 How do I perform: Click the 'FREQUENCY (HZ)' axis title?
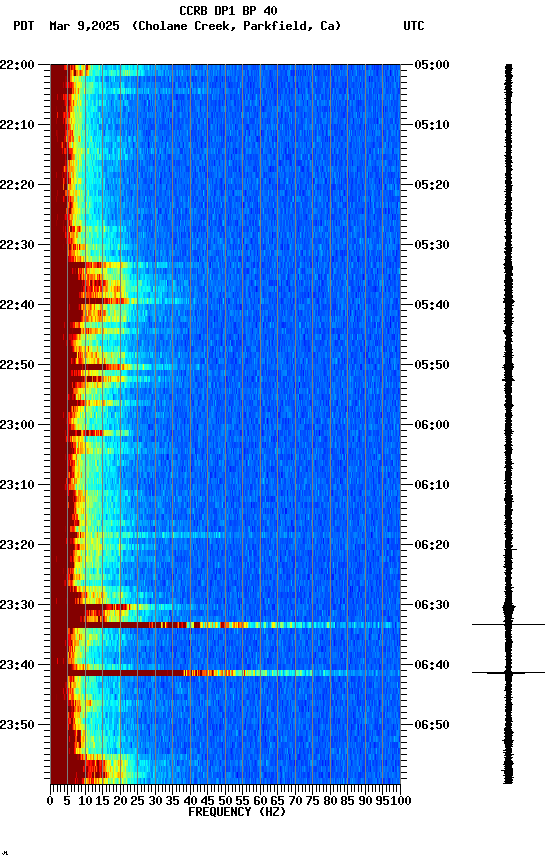coord(237,813)
